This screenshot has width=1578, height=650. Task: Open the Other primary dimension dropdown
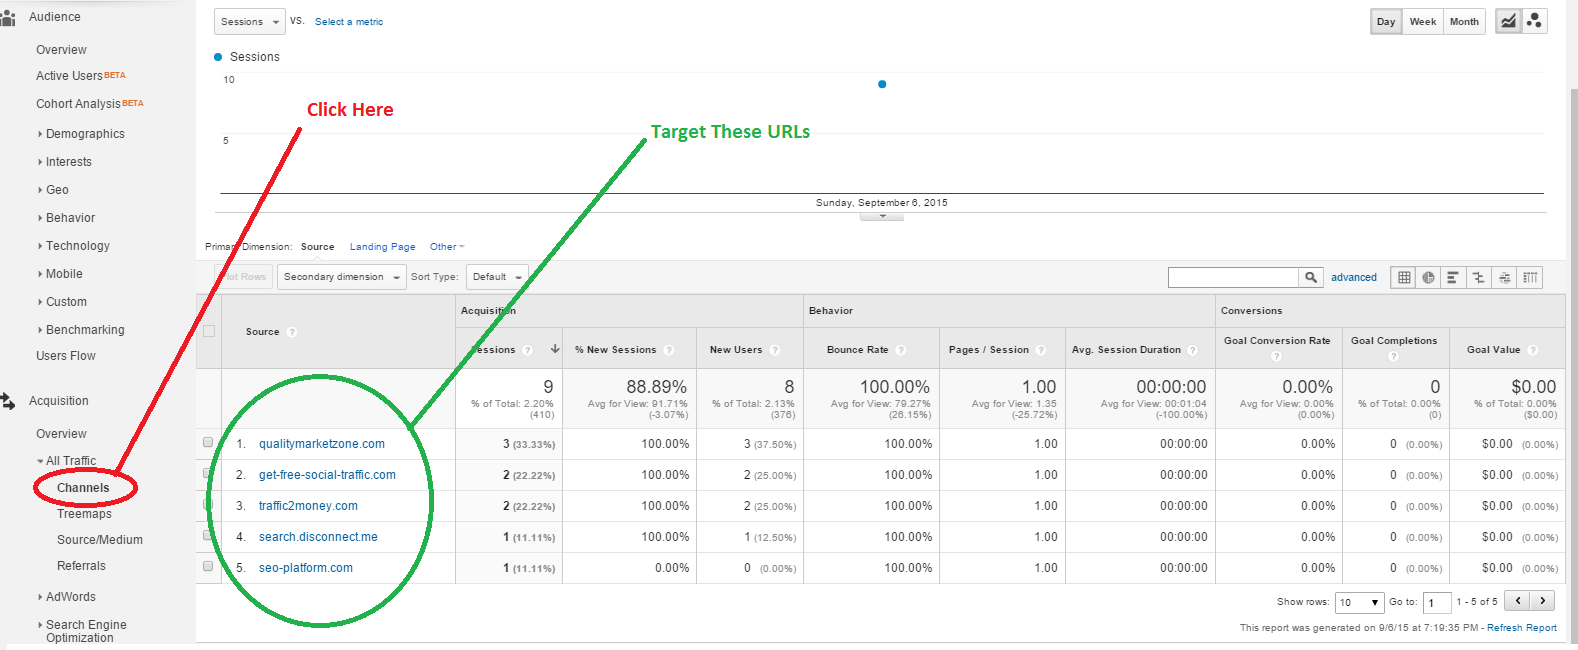447,247
